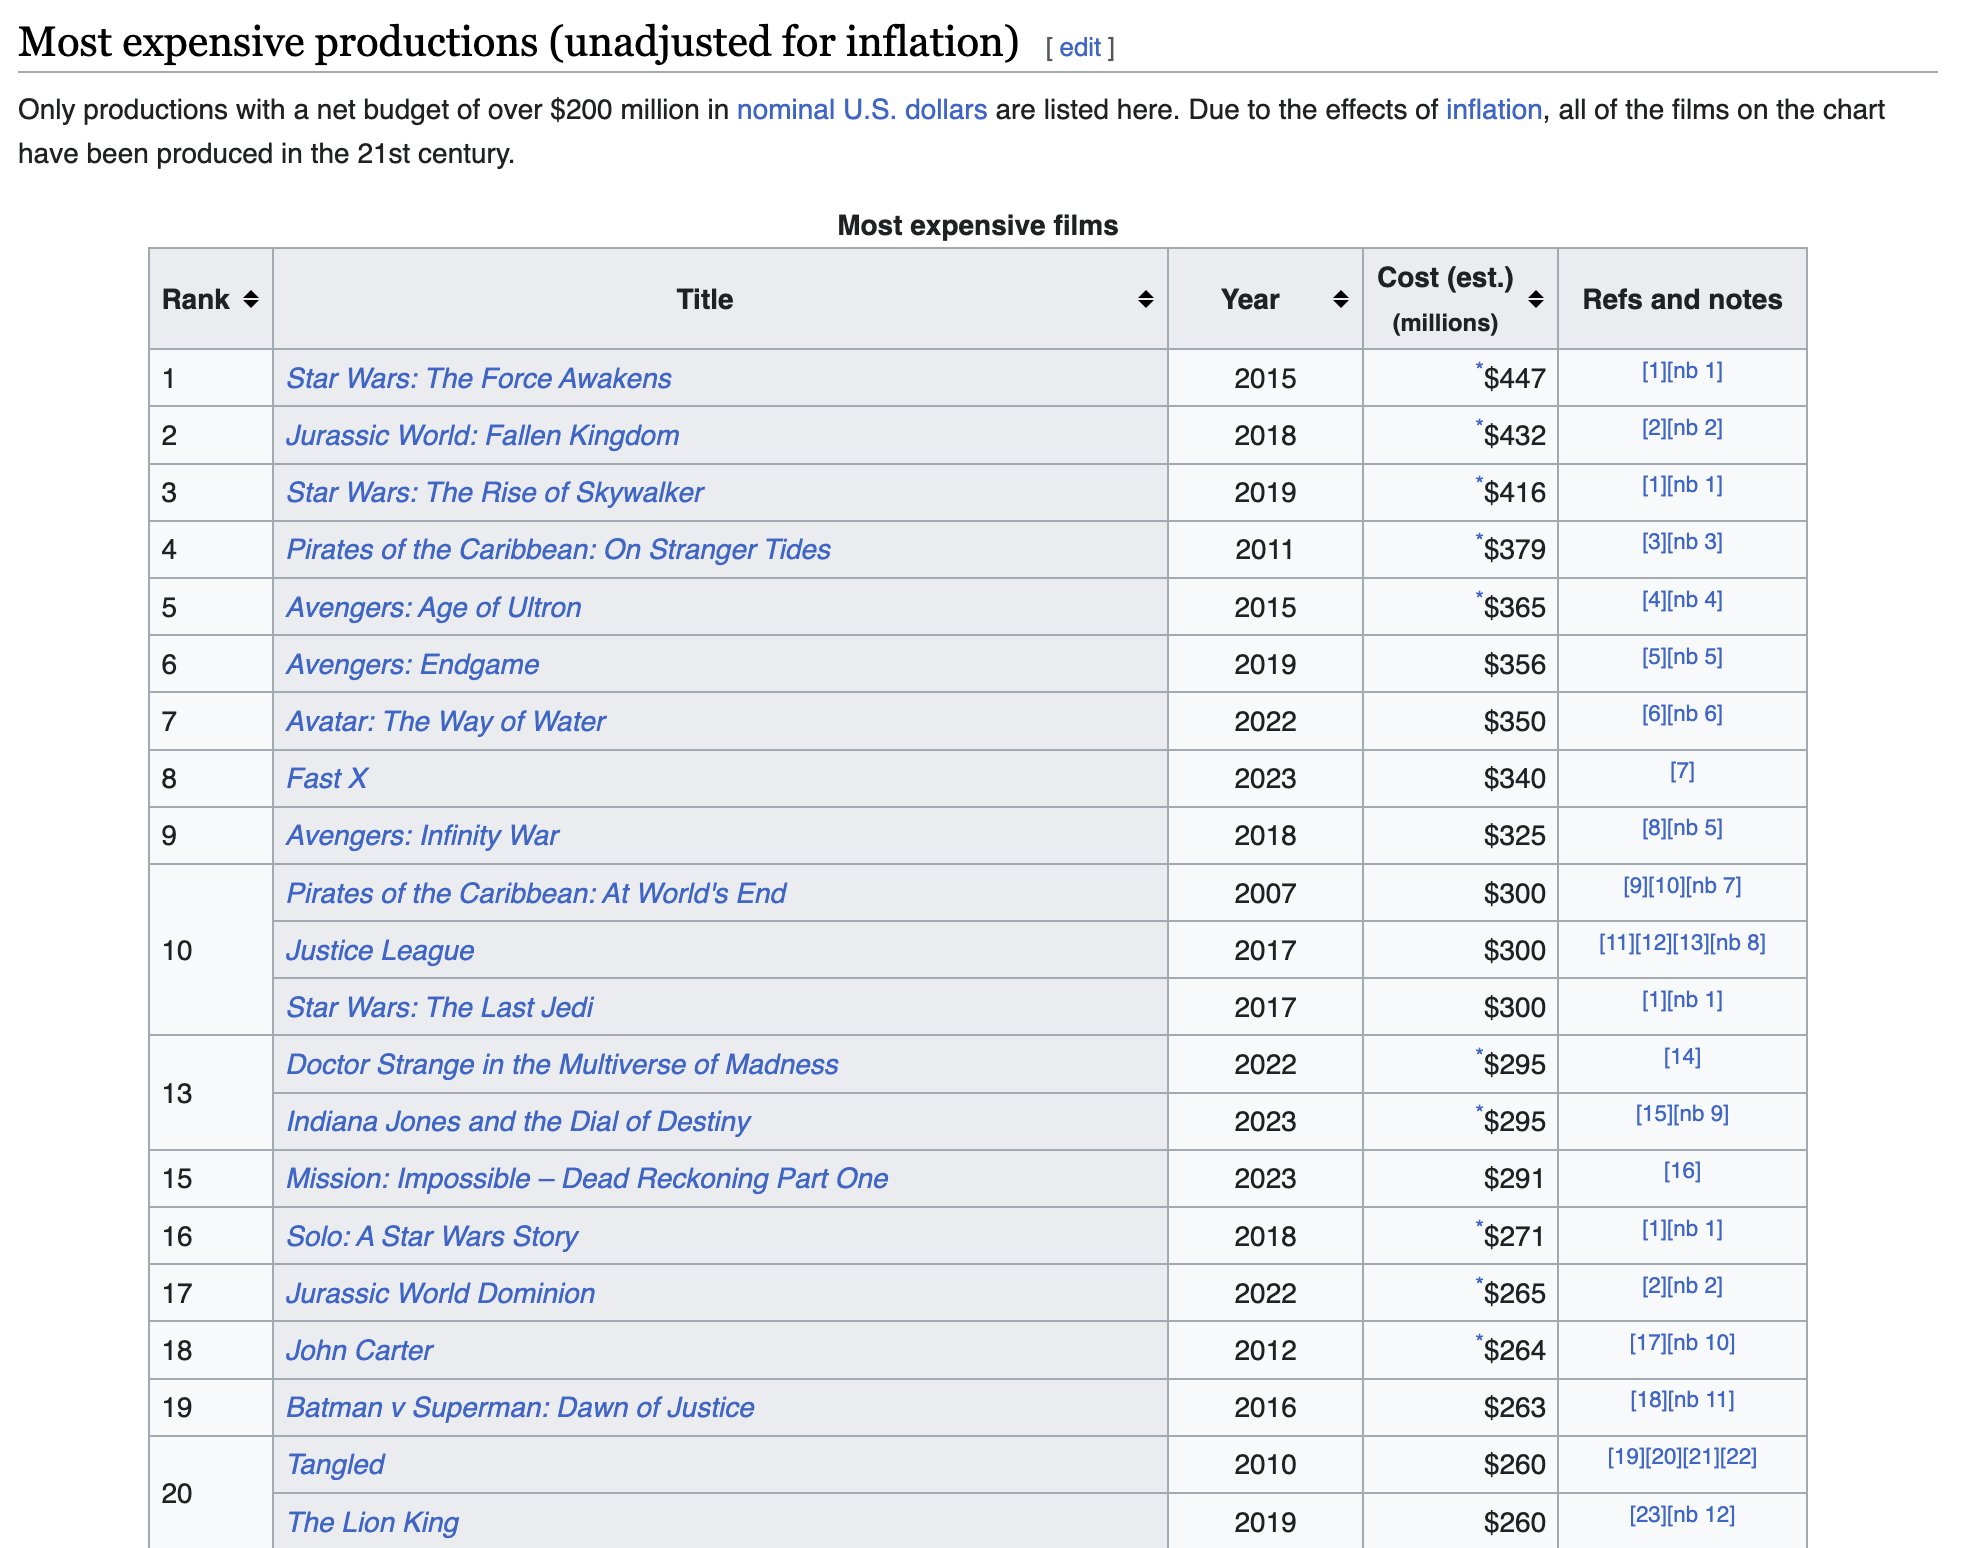Sort table by Rank column arrows
Screen dimensions: 1972x1548
251,299
